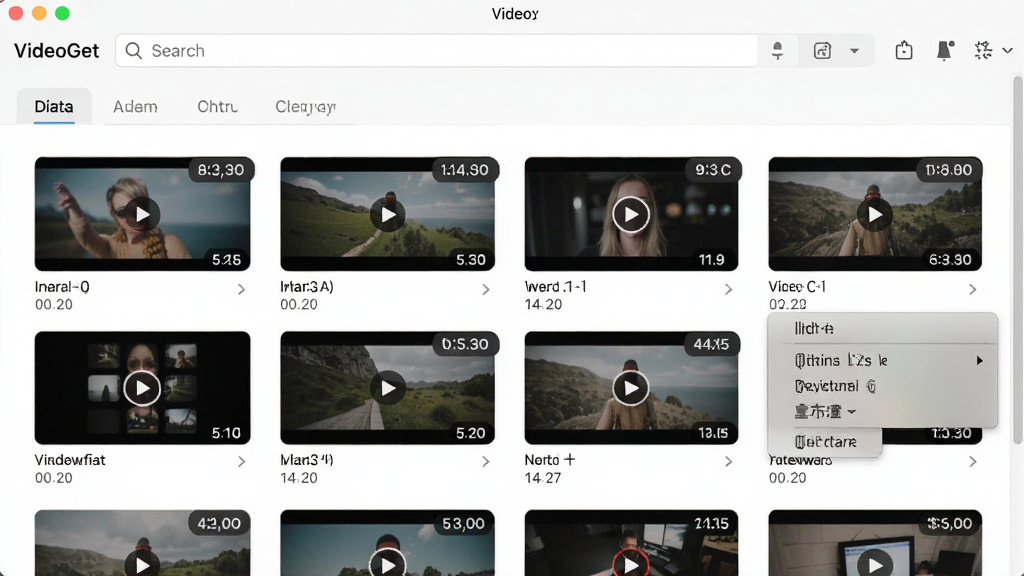Expand chevron for Inaral-0 item

[241, 289]
